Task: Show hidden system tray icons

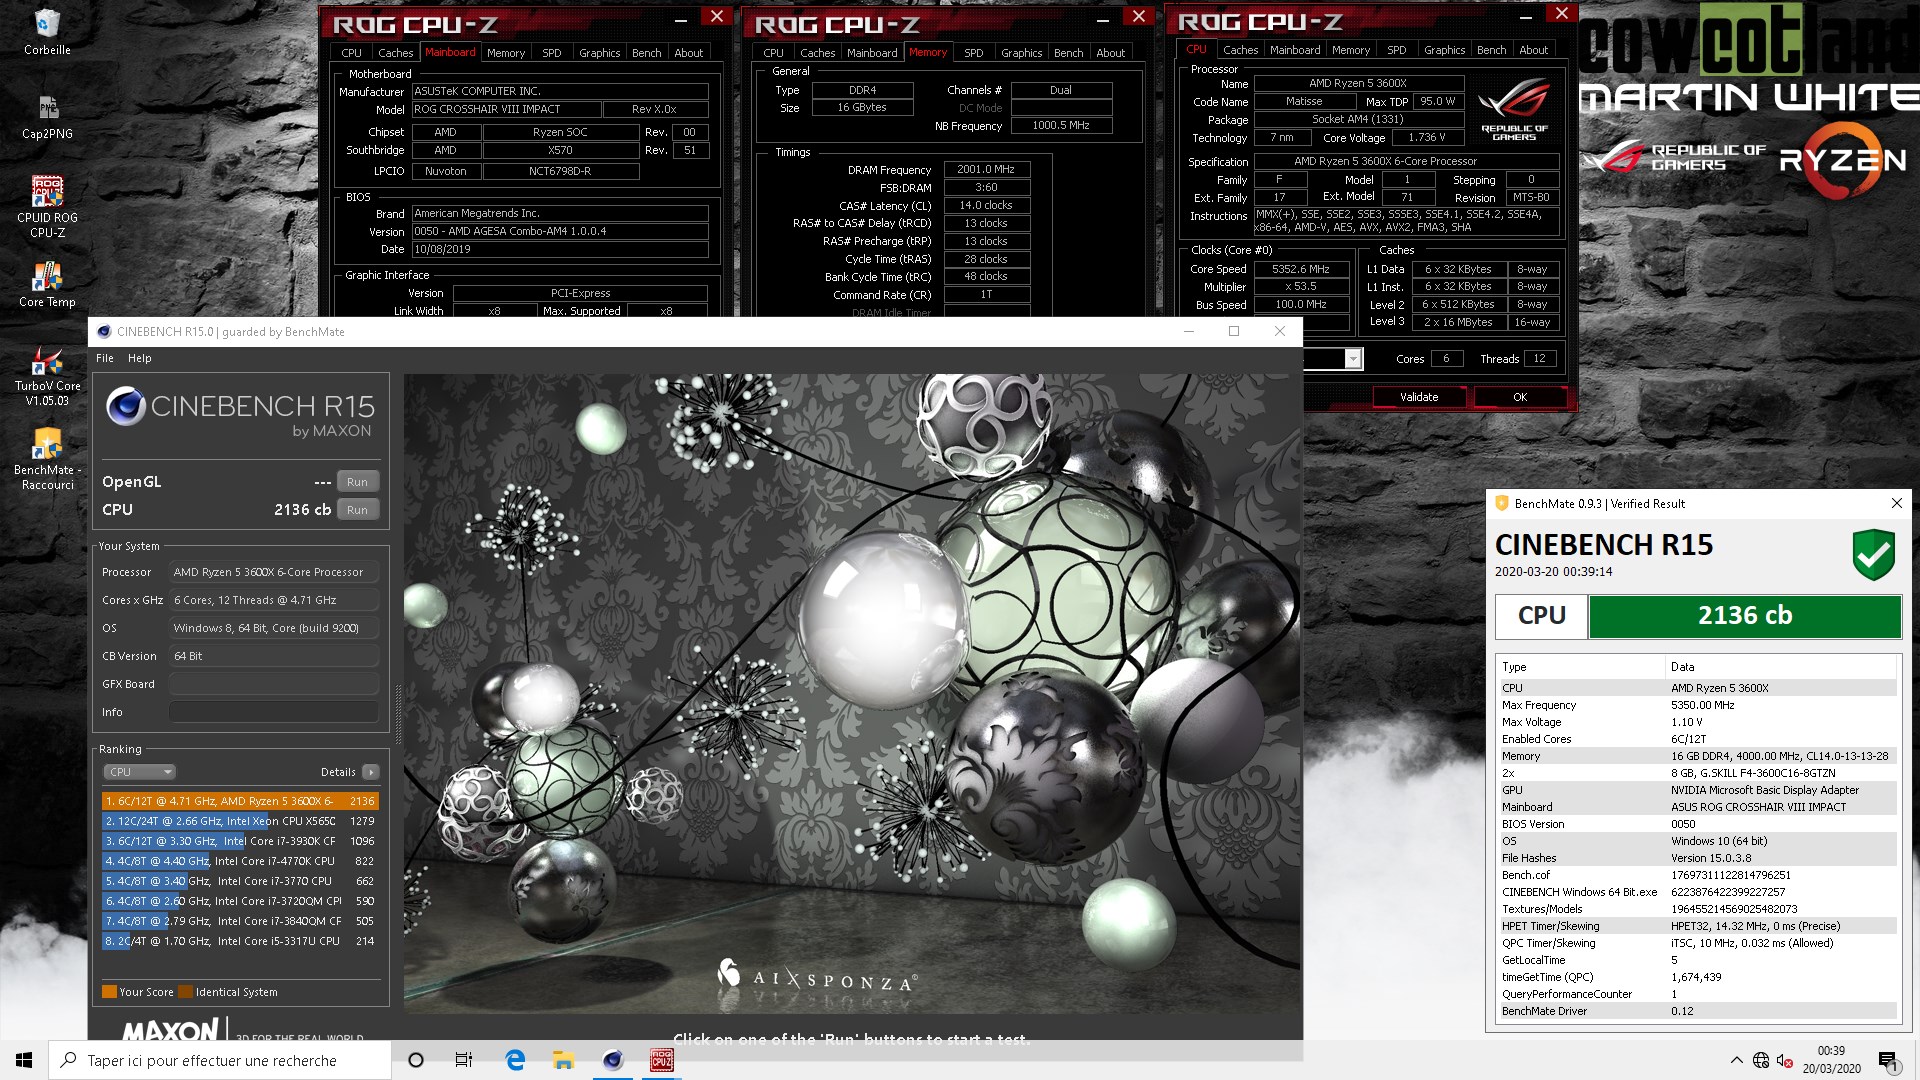Action: [1736, 1061]
